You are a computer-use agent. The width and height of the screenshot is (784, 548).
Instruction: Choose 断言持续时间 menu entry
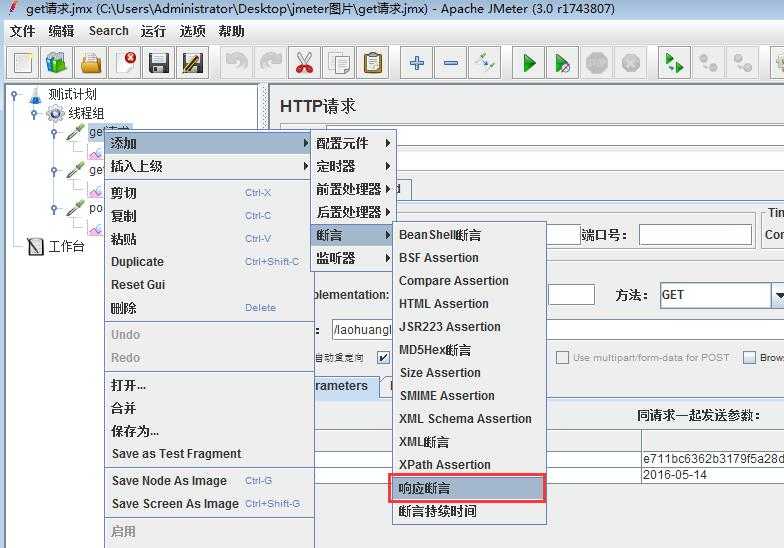469,511
